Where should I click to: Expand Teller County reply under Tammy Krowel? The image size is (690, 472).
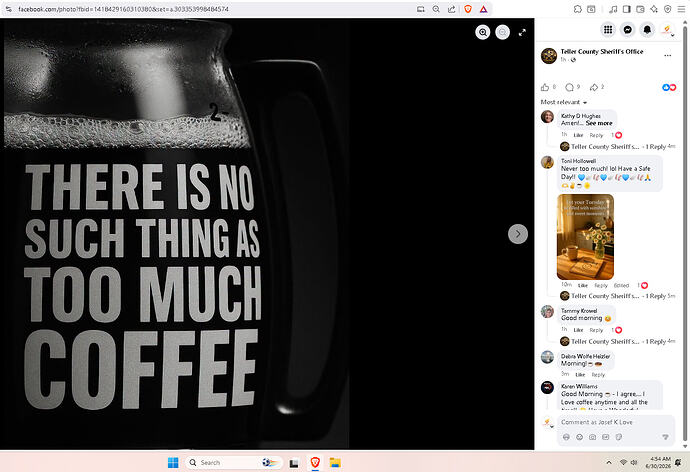point(618,341)
